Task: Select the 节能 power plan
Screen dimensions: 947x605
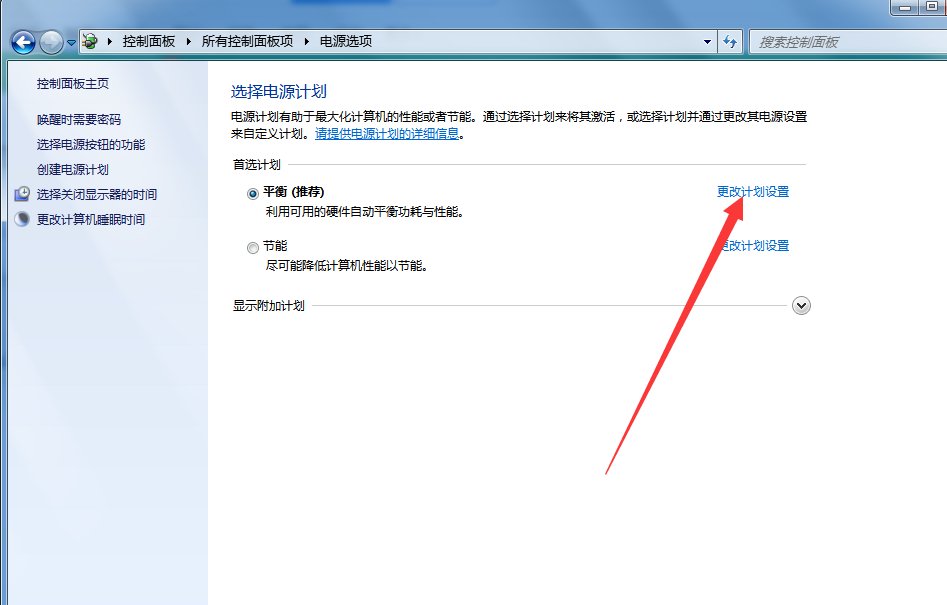Action: click(253, 246)
